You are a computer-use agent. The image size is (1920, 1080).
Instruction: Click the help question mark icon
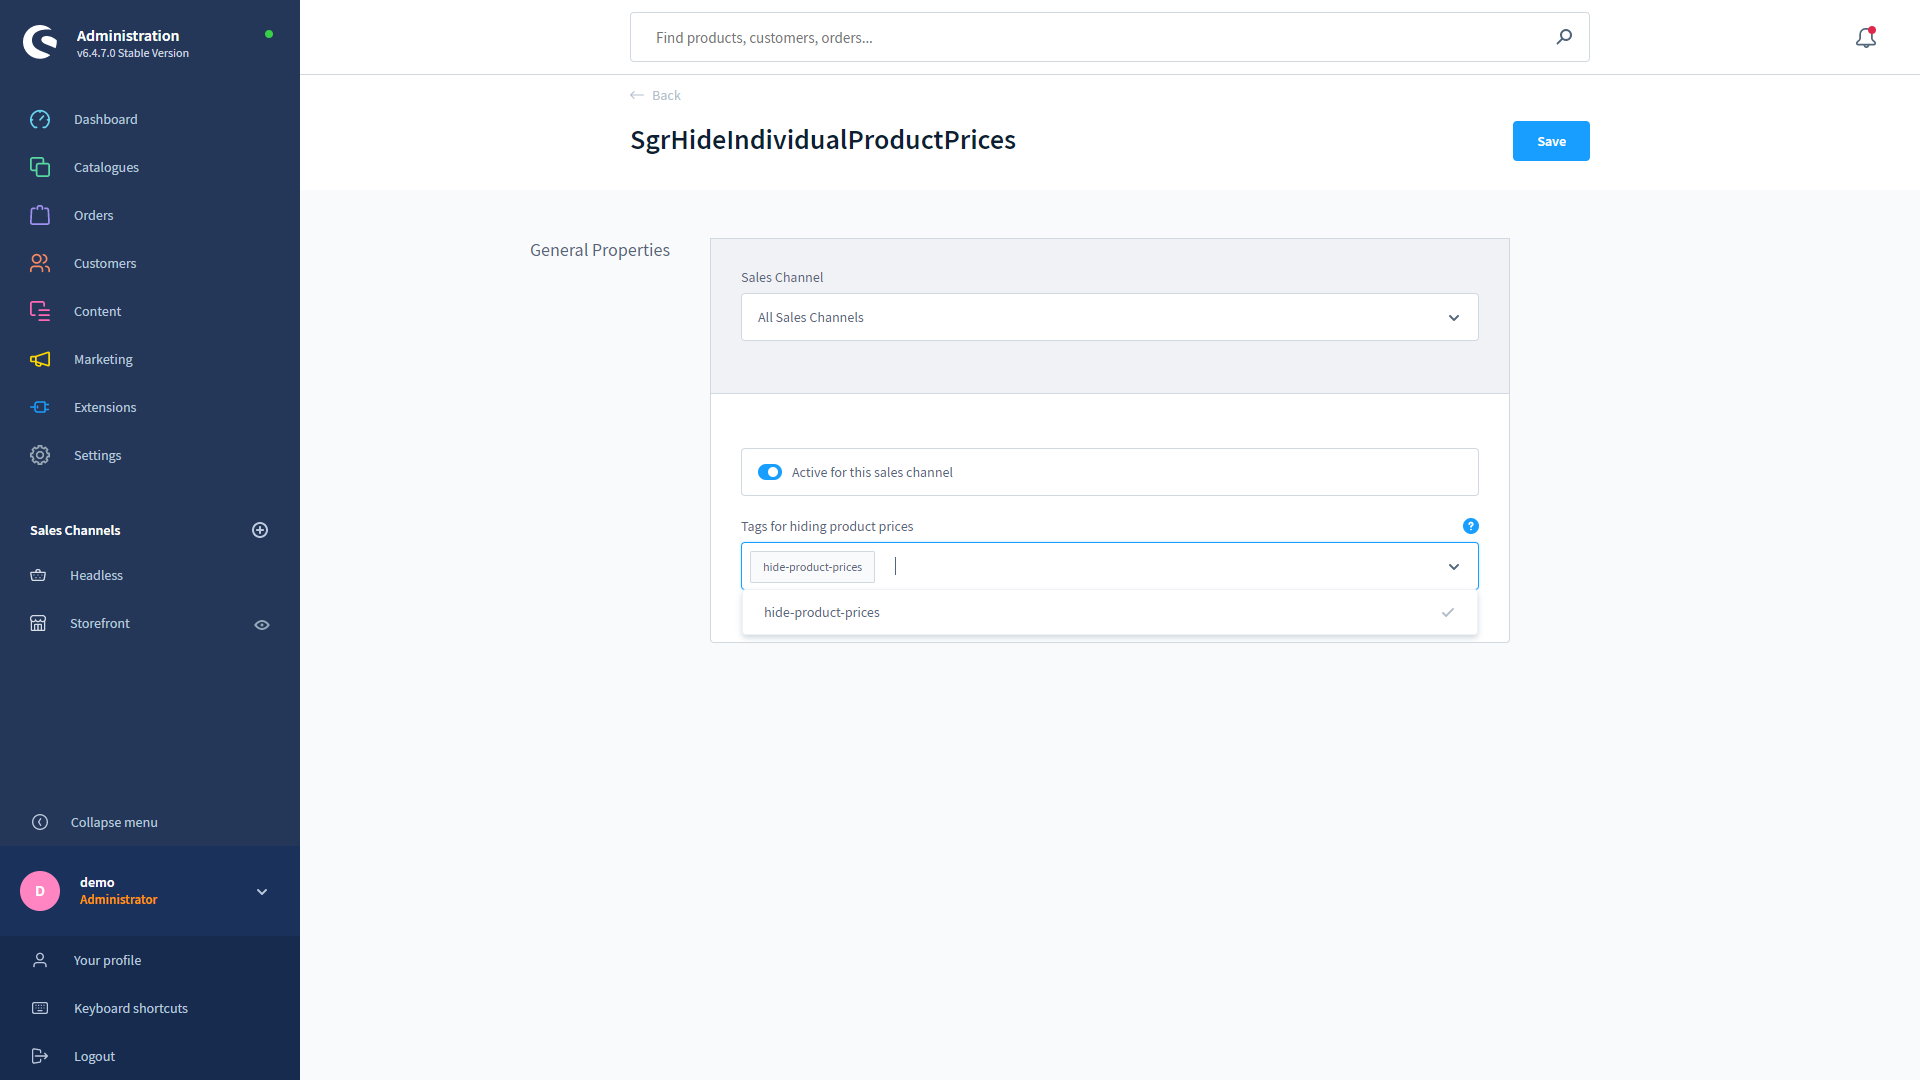coord(1471,526)
